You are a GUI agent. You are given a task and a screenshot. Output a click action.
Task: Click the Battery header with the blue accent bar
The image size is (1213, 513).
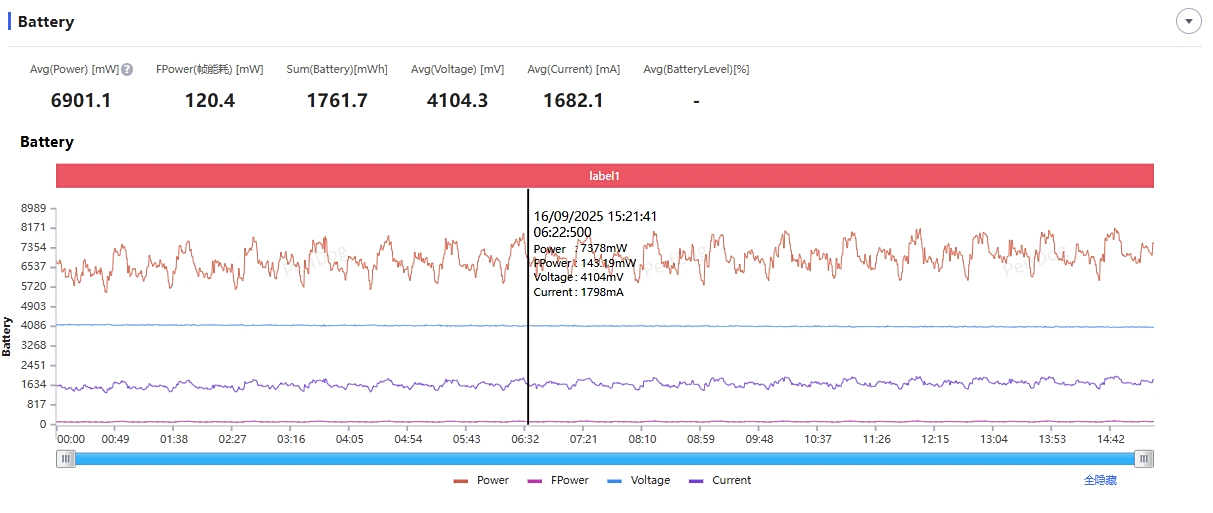coord(46,22)
